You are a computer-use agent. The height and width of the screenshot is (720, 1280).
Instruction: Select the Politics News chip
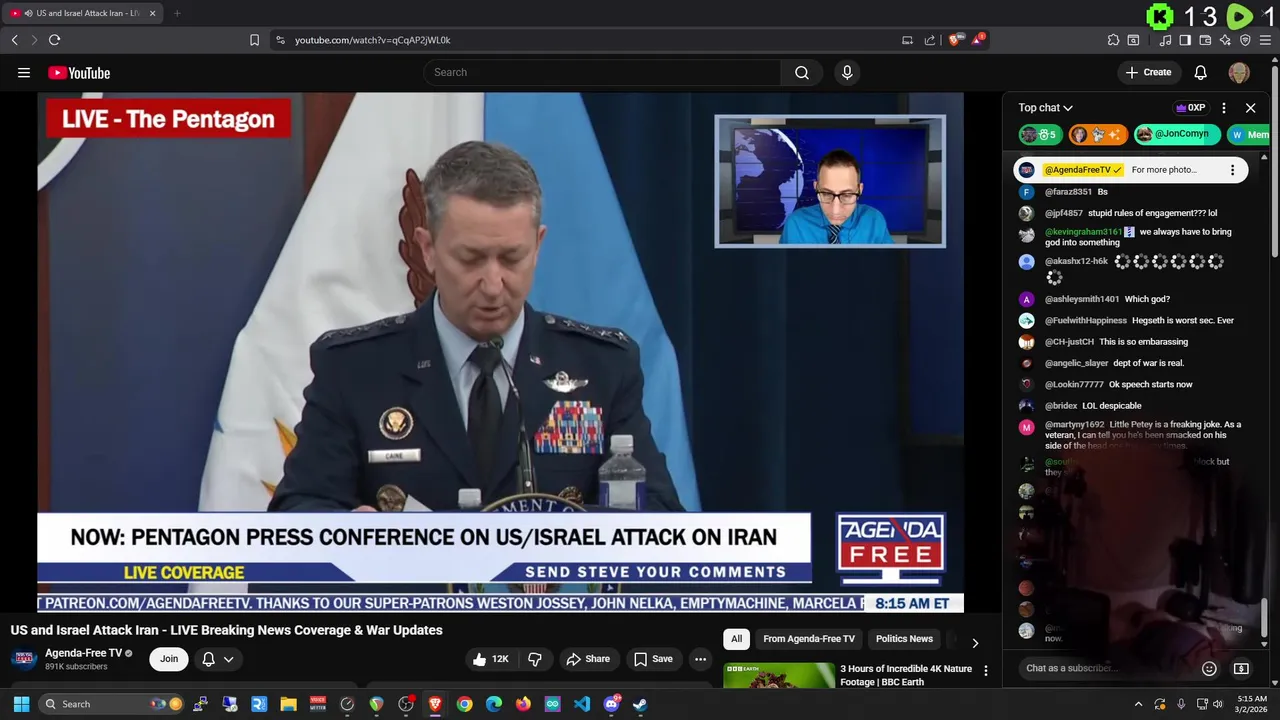pyautogui.click(x=904, y=639)
